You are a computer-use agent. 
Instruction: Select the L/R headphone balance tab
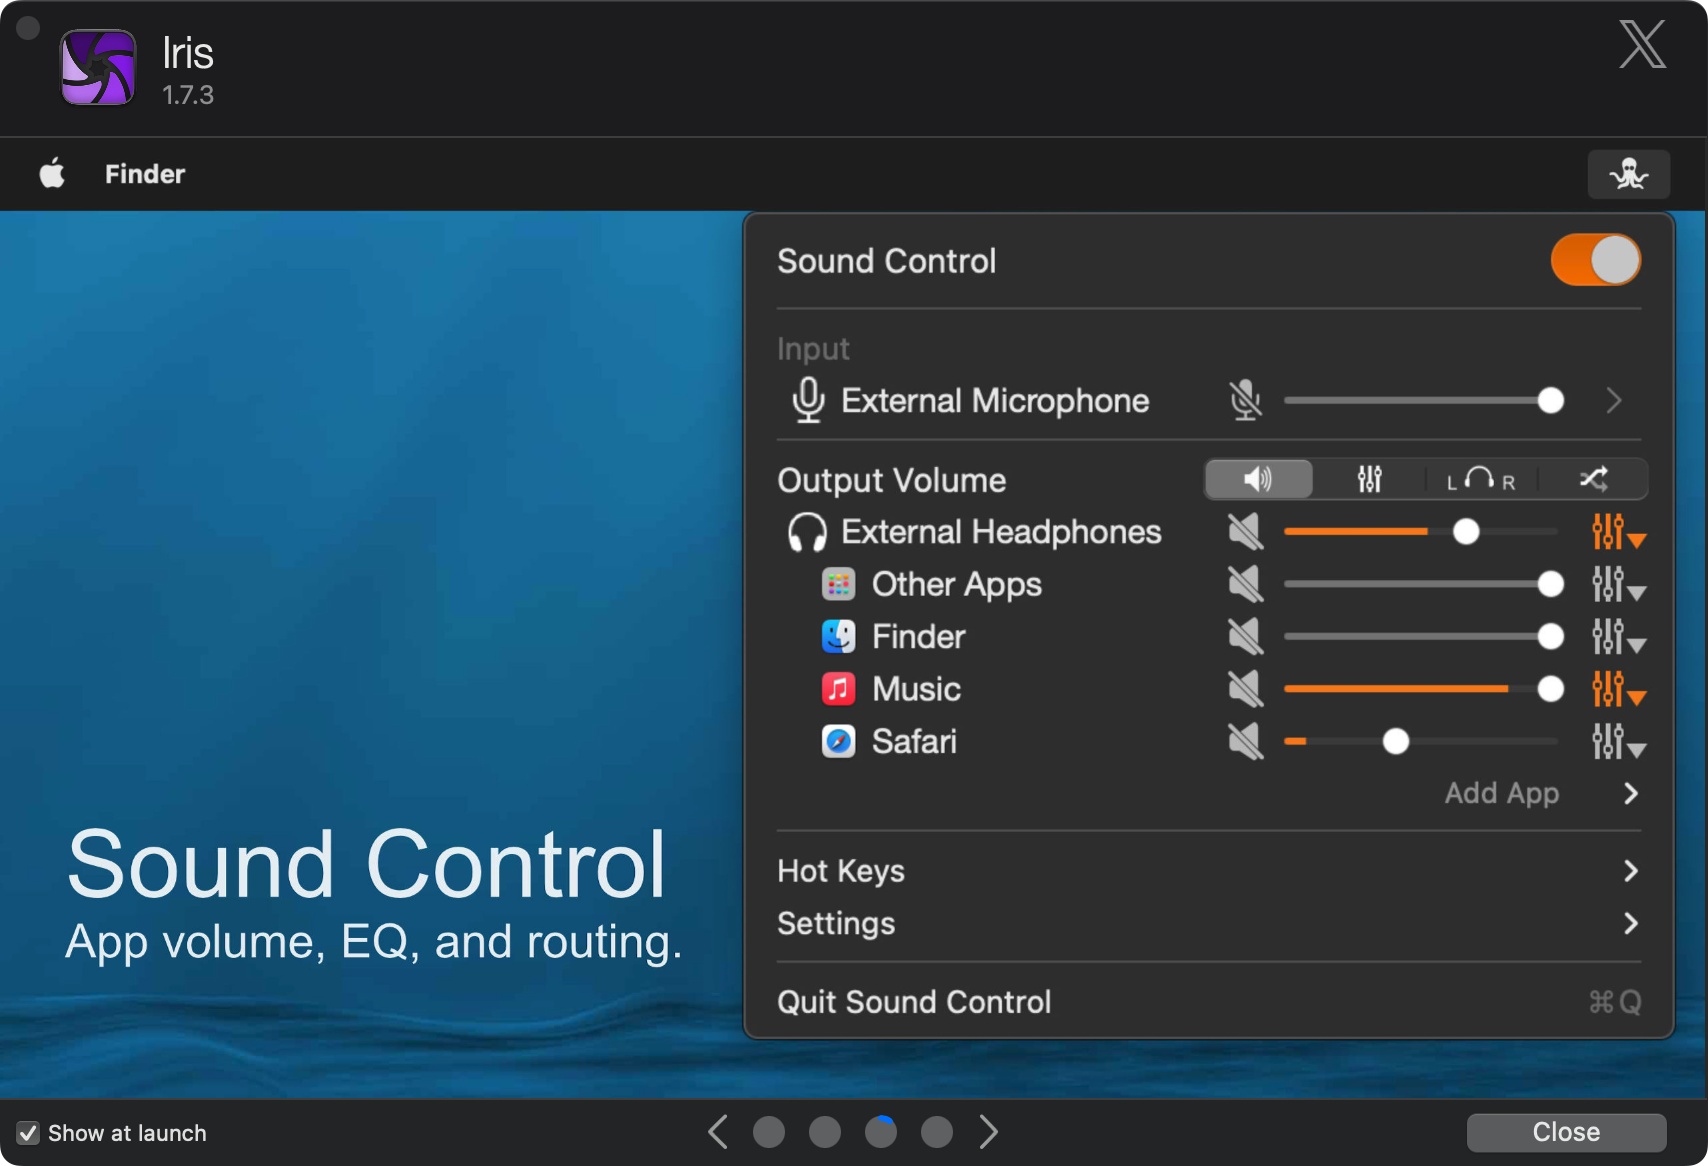click(x=1480, y=480)
